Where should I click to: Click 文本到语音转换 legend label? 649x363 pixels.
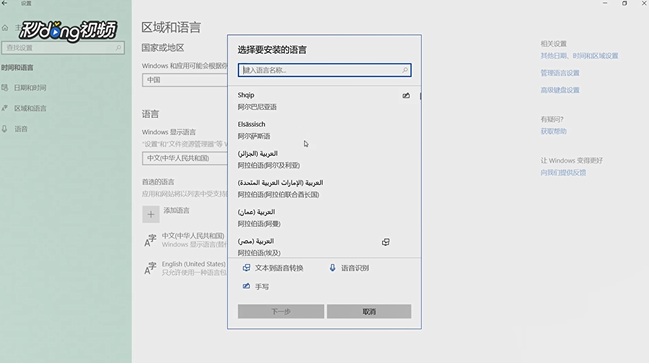point(279,268)
